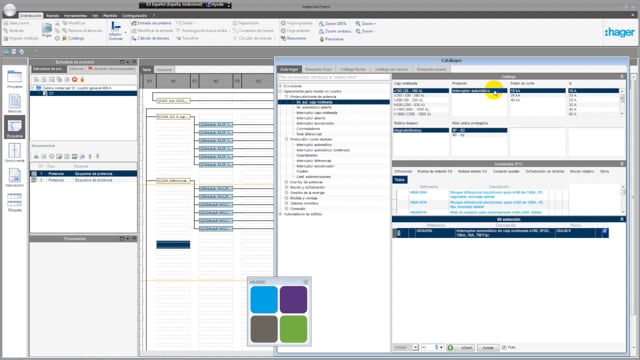Image resolution: width=640 pixels, height=360 pixels.
Task: Open the Proyecto view in left sidebar
Action: tap(15, 79)
